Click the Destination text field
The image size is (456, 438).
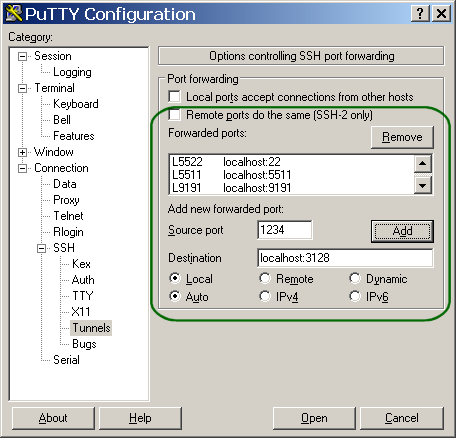[x=345, y=258]
